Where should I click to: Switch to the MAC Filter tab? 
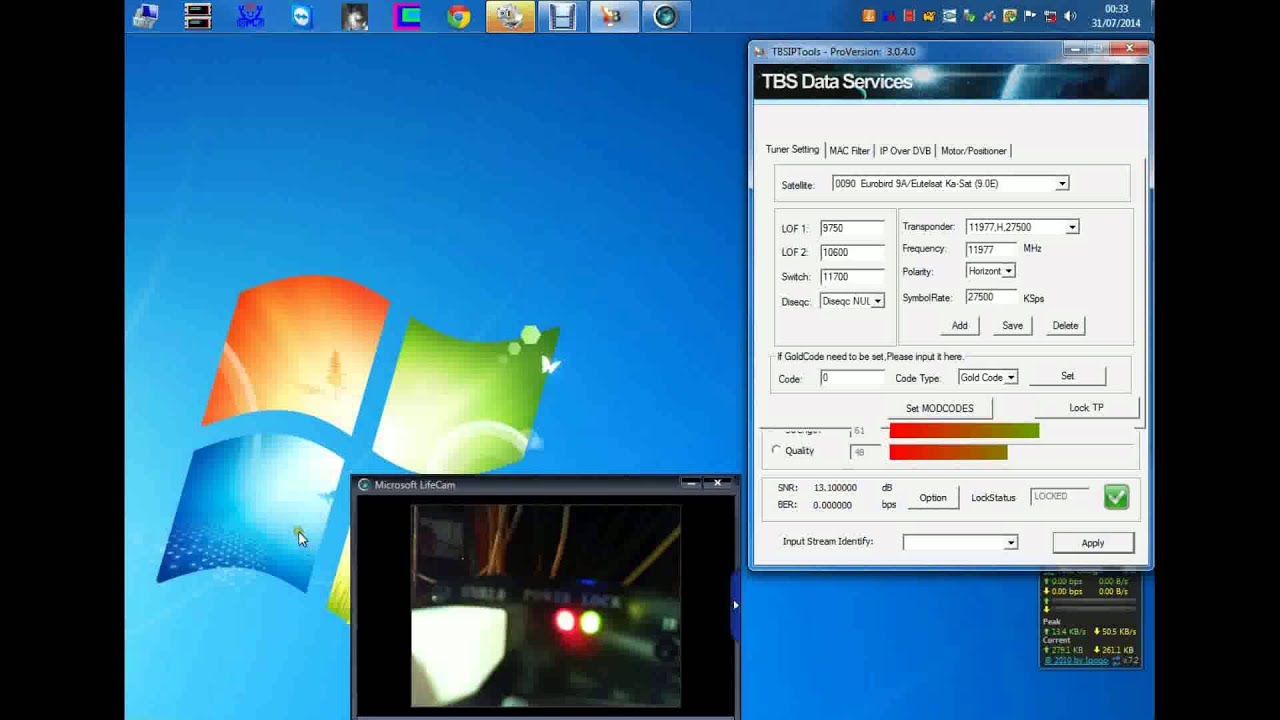click(x=849, y=151)
